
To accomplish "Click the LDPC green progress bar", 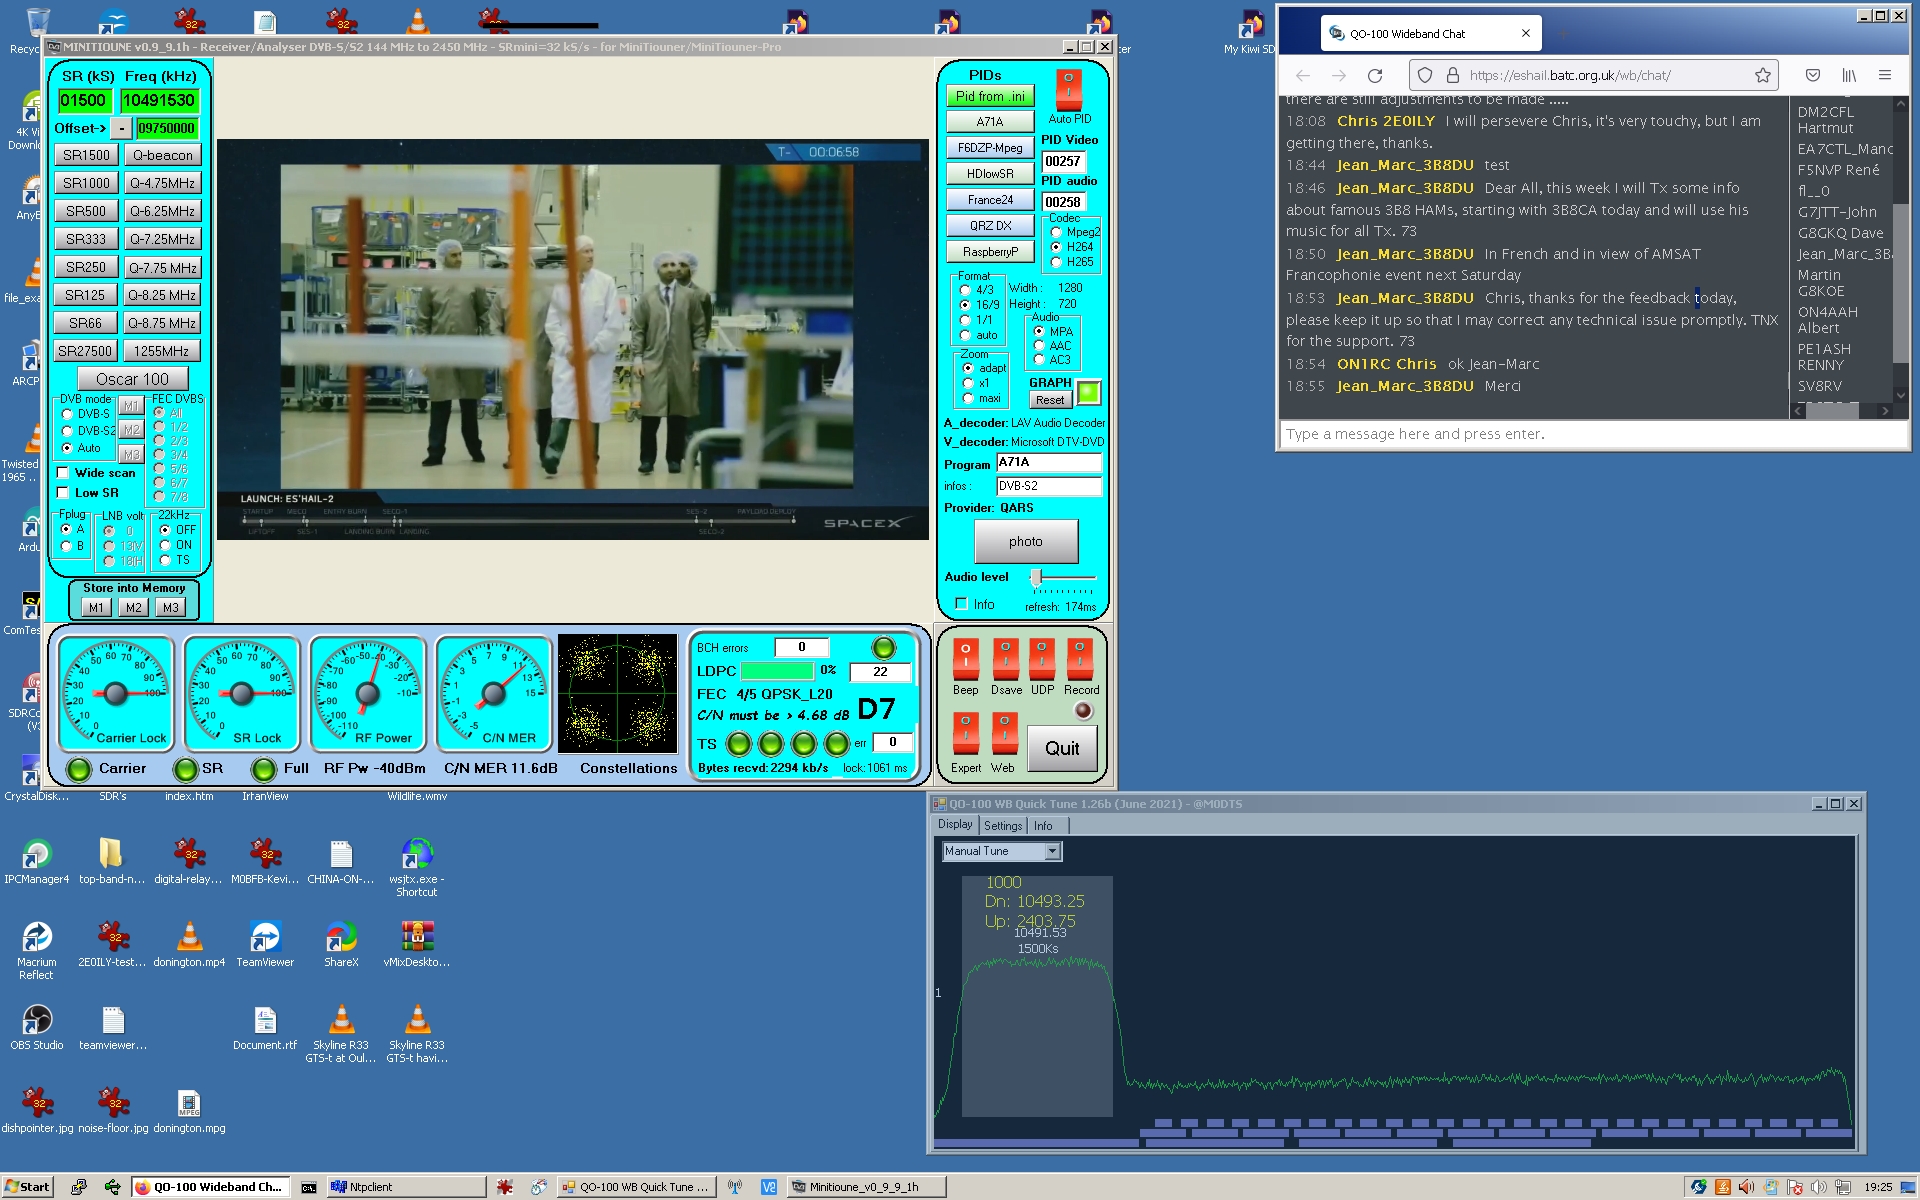I will 777,671.
